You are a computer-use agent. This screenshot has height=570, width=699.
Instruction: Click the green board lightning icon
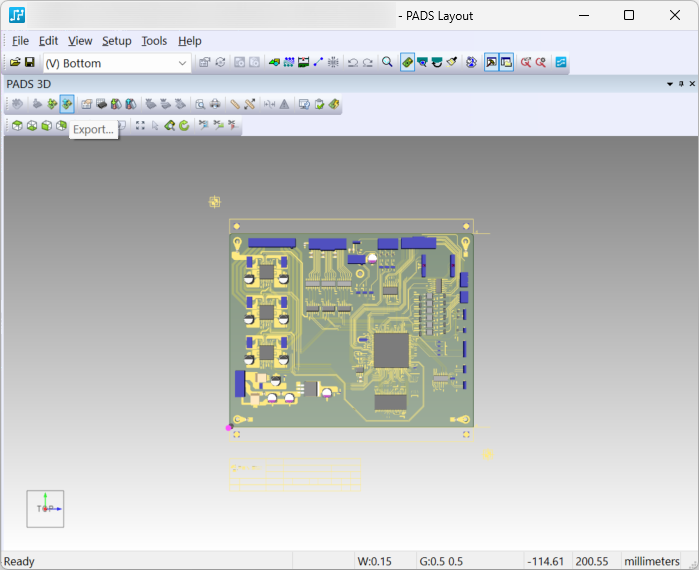tap(334, 104)
